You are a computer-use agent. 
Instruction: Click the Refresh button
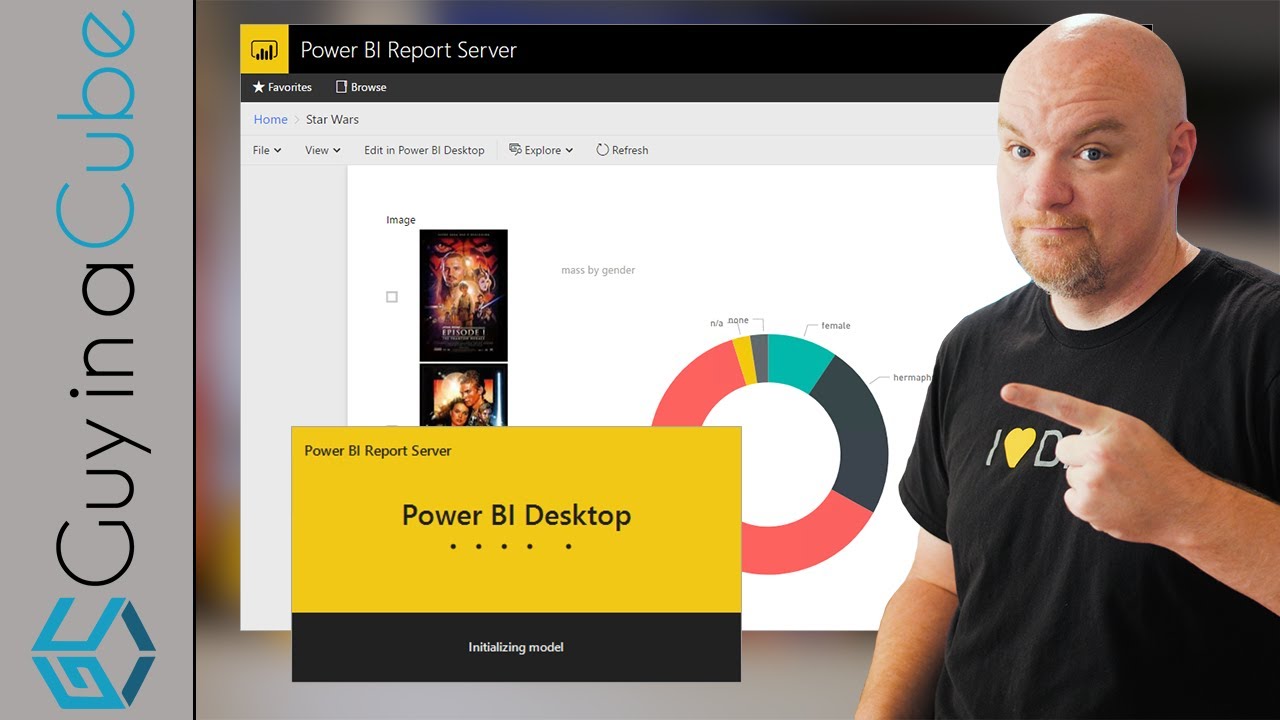coord(622,150)
